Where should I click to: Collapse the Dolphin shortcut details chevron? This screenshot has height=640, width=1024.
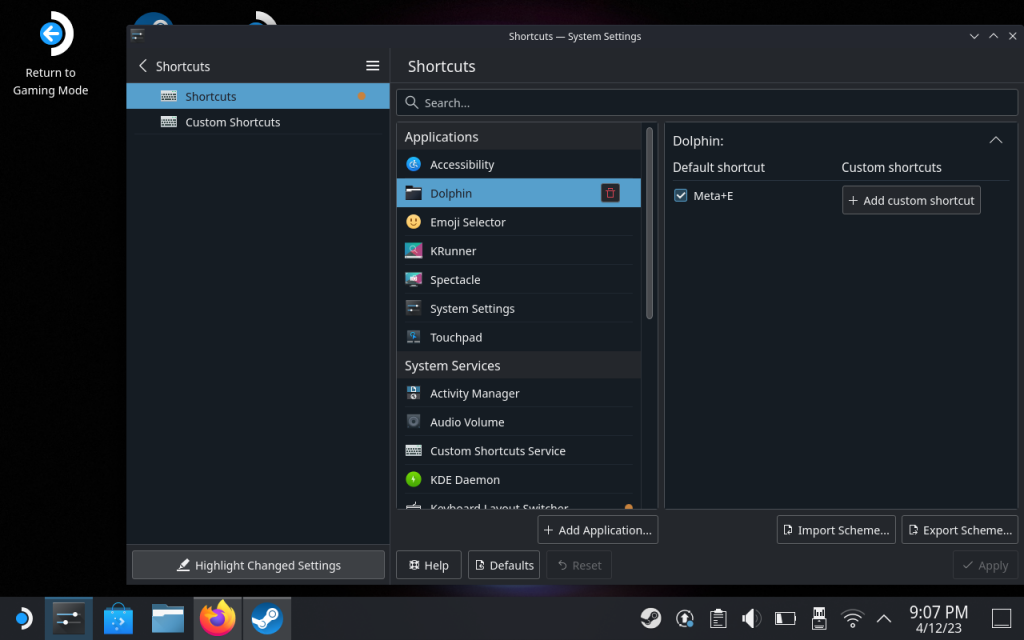coord(995,141)
